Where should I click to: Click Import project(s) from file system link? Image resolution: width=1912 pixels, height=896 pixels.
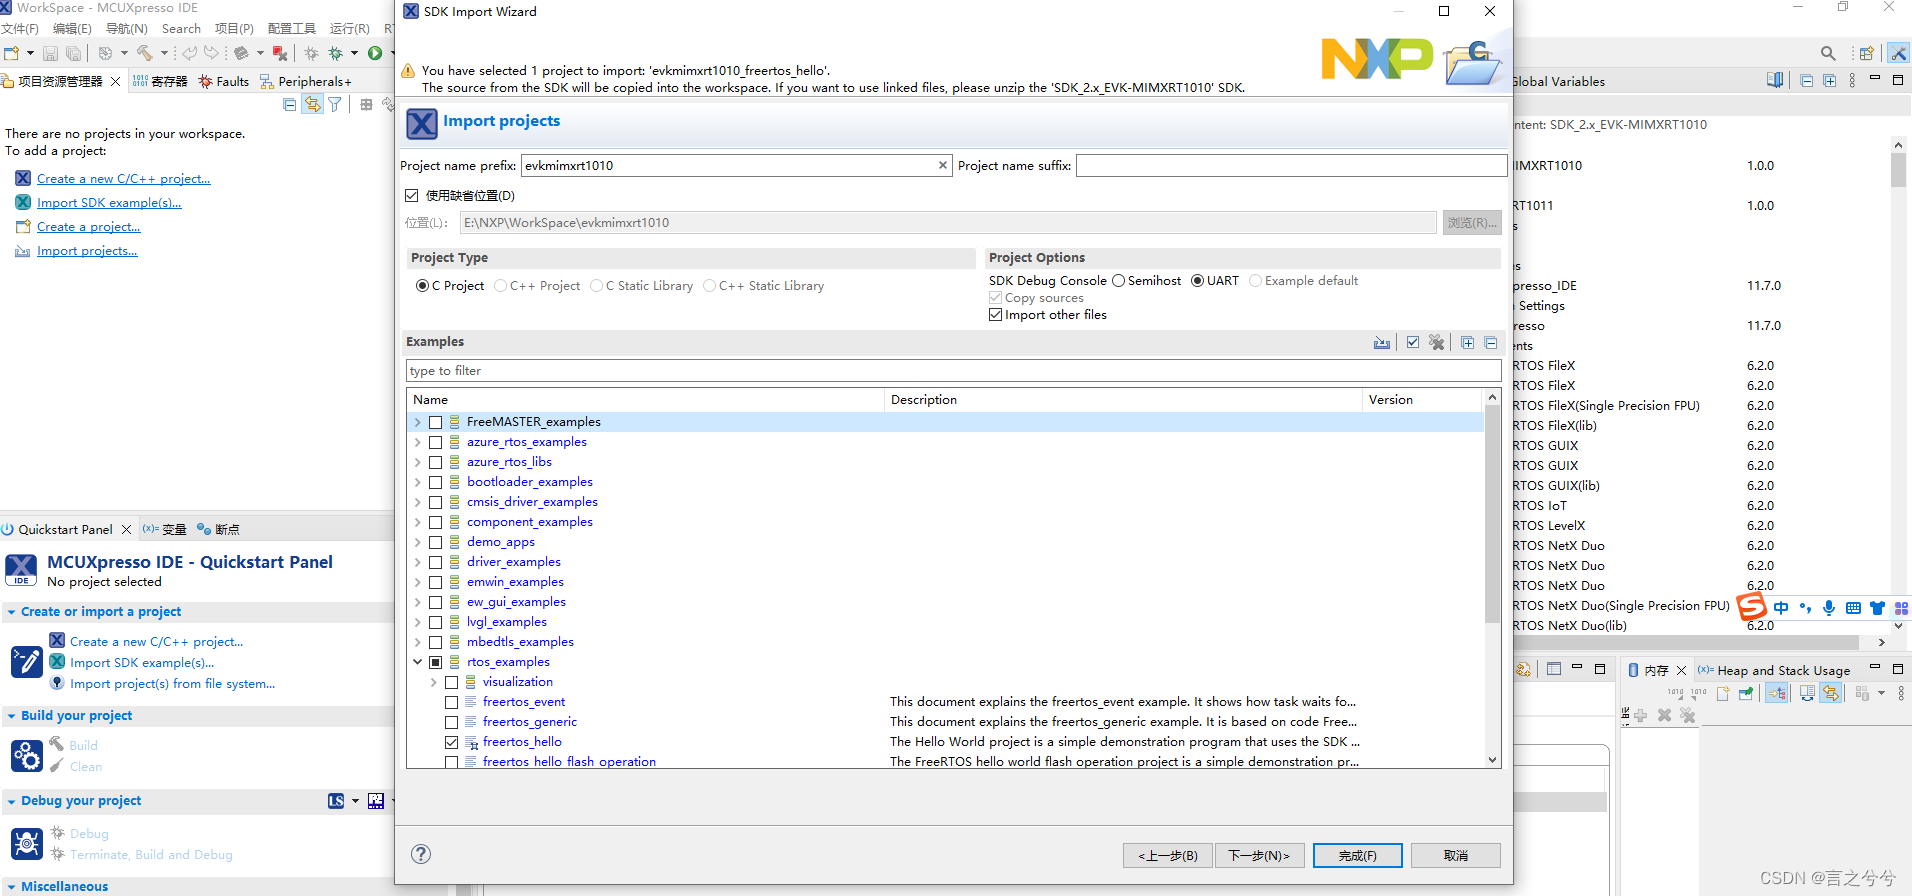click(172, 684)
